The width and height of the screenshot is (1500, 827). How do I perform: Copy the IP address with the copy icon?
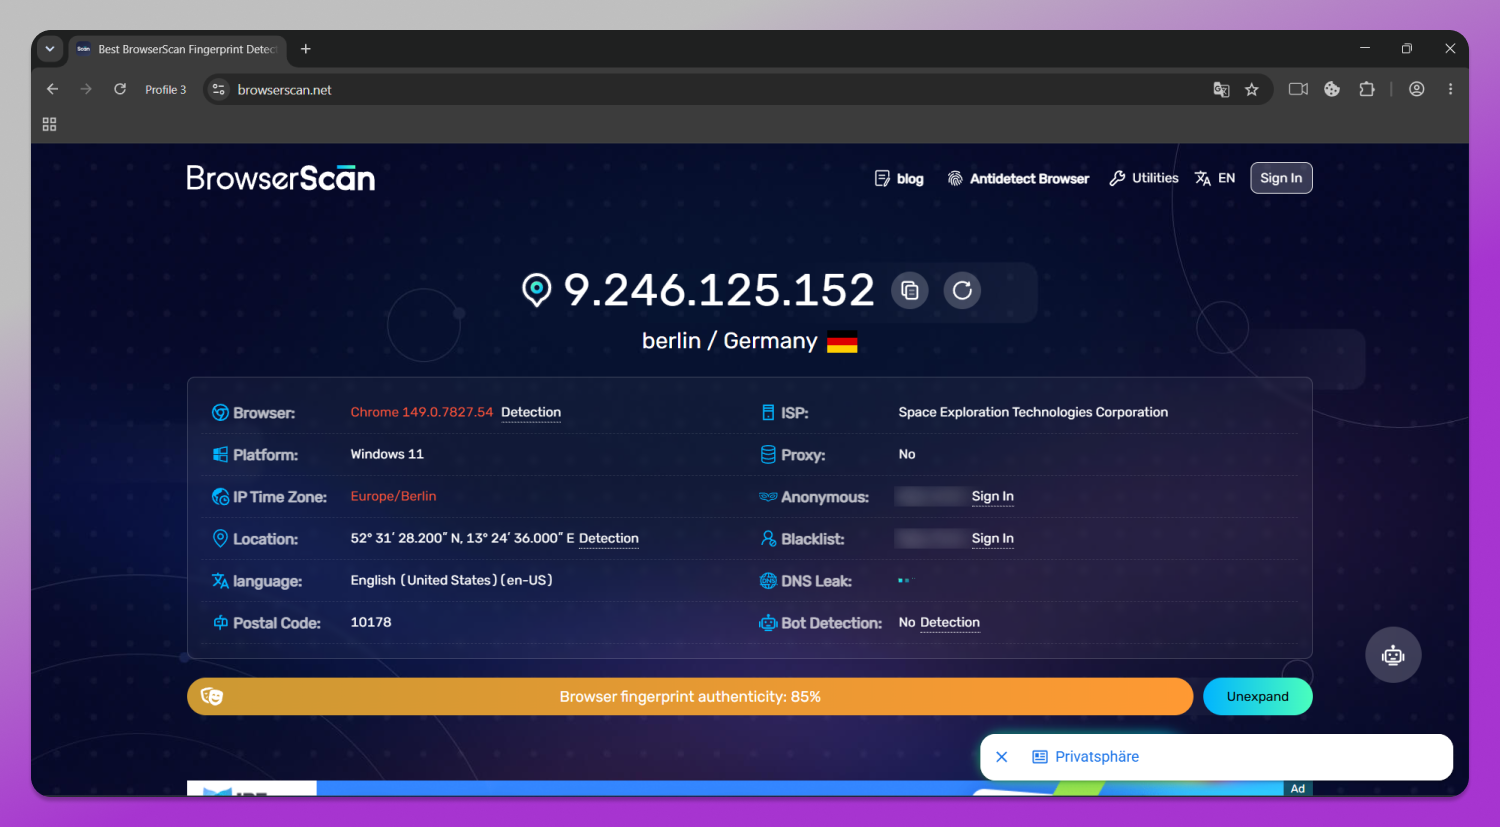pyautogui.click(x=910, y=291)
